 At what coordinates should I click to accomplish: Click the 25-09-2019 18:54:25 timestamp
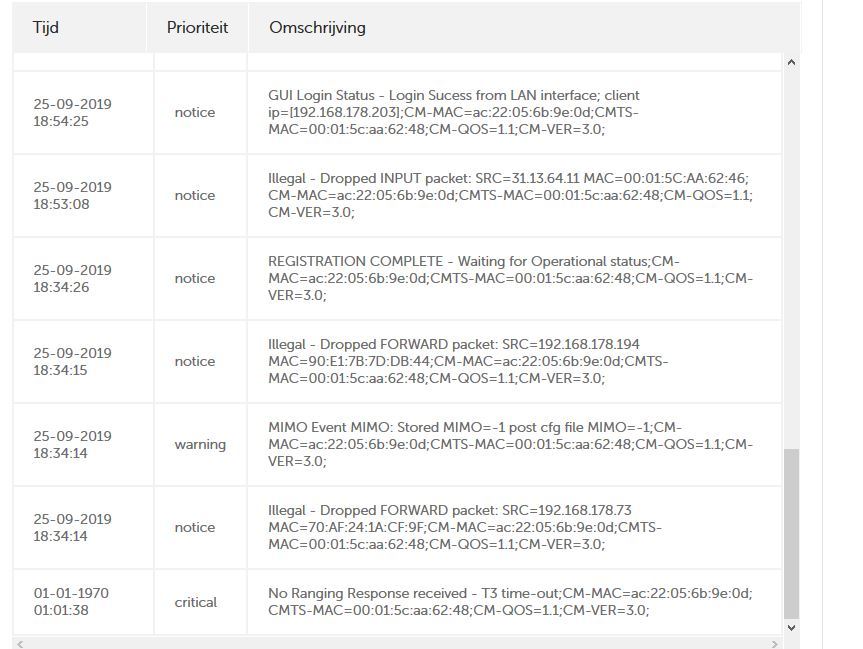(72, 112)
